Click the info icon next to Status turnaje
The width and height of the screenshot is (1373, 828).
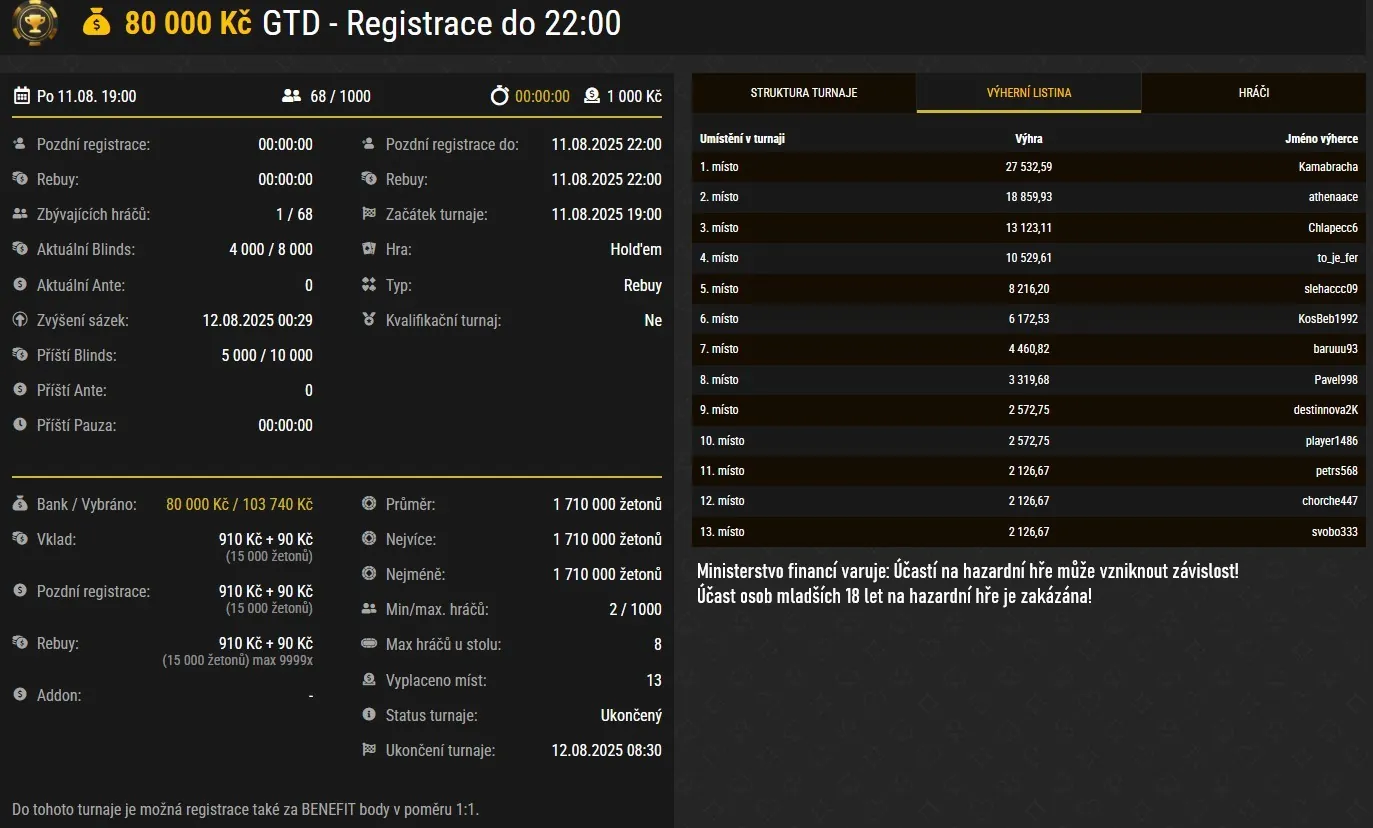pos(369,715)
